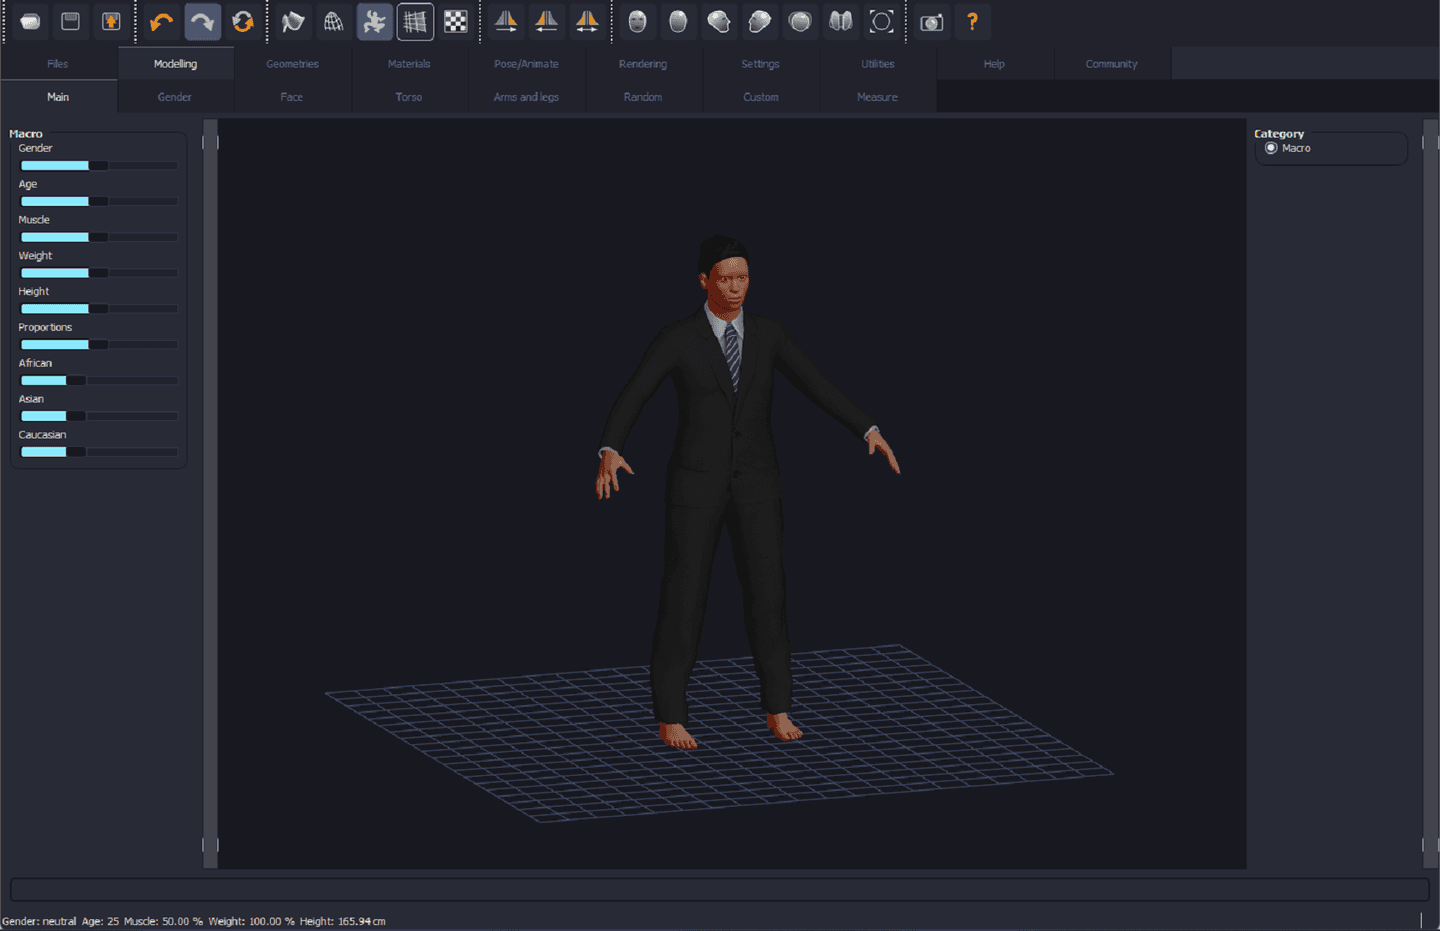Click the Load model icon
Image resolution: width=1440 pixels, height=931 pixels.
tap(29, 21)
